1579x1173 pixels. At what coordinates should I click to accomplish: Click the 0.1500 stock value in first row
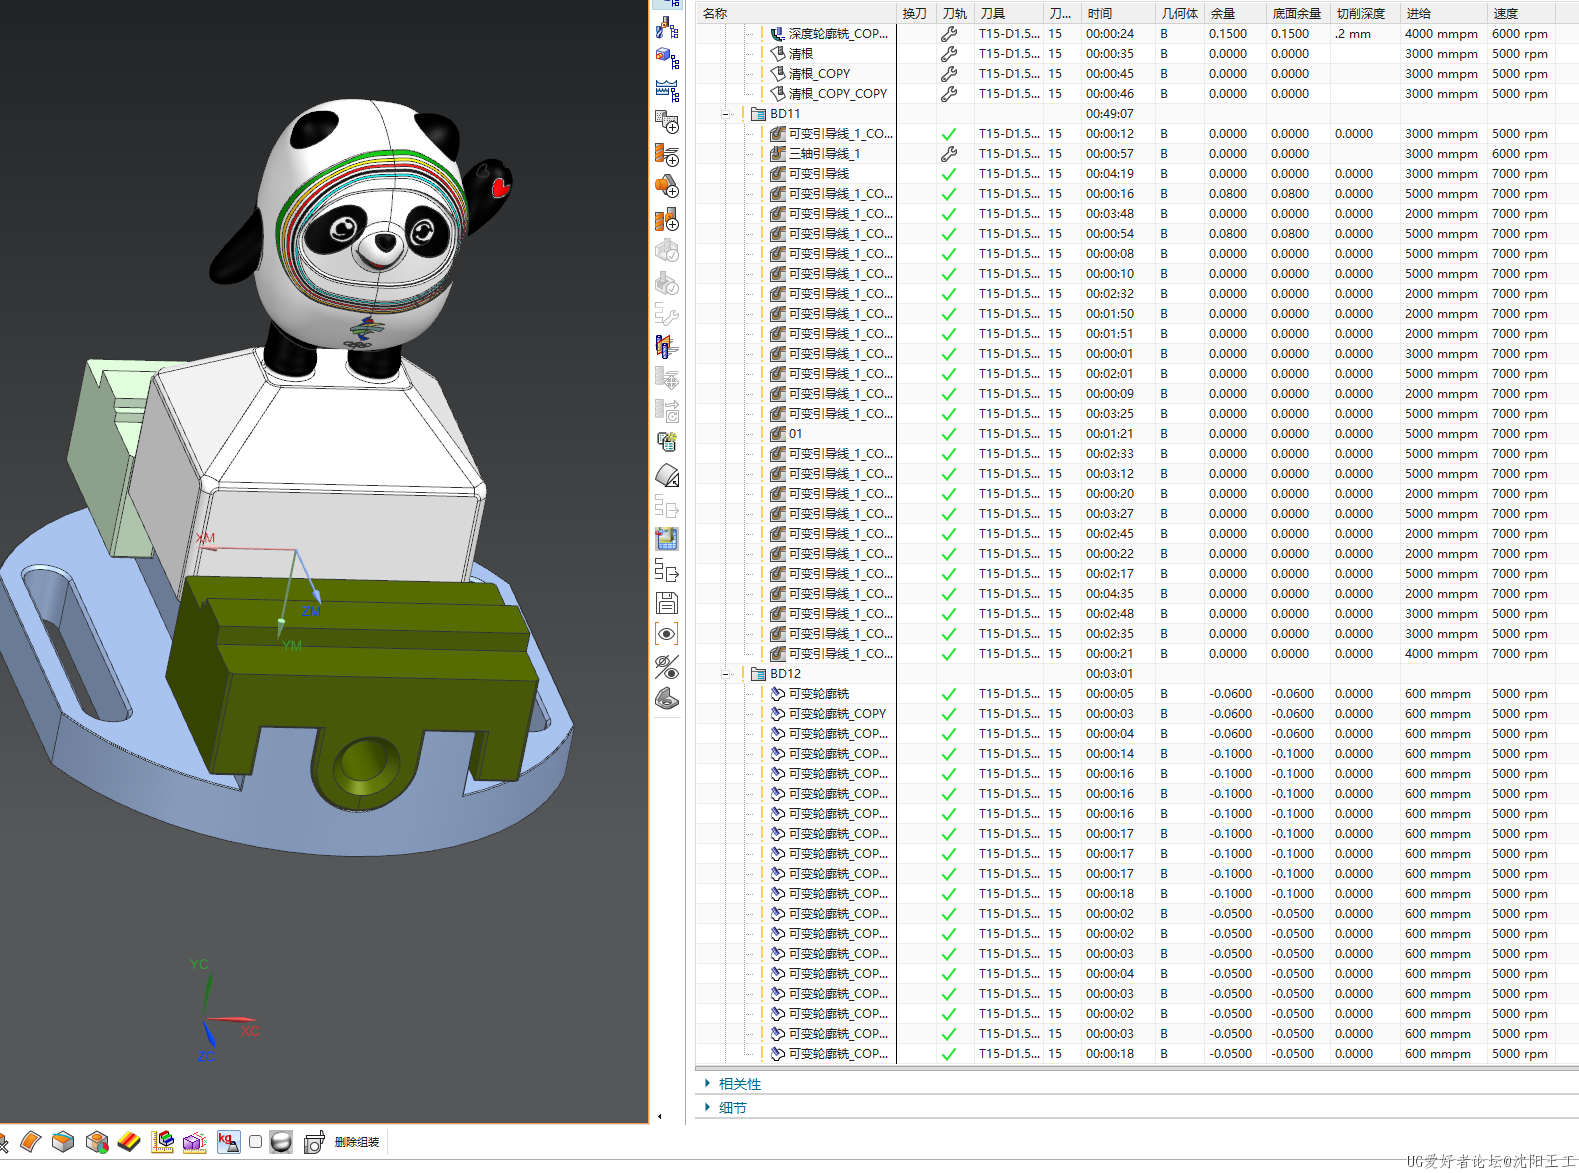(1228, 34)
